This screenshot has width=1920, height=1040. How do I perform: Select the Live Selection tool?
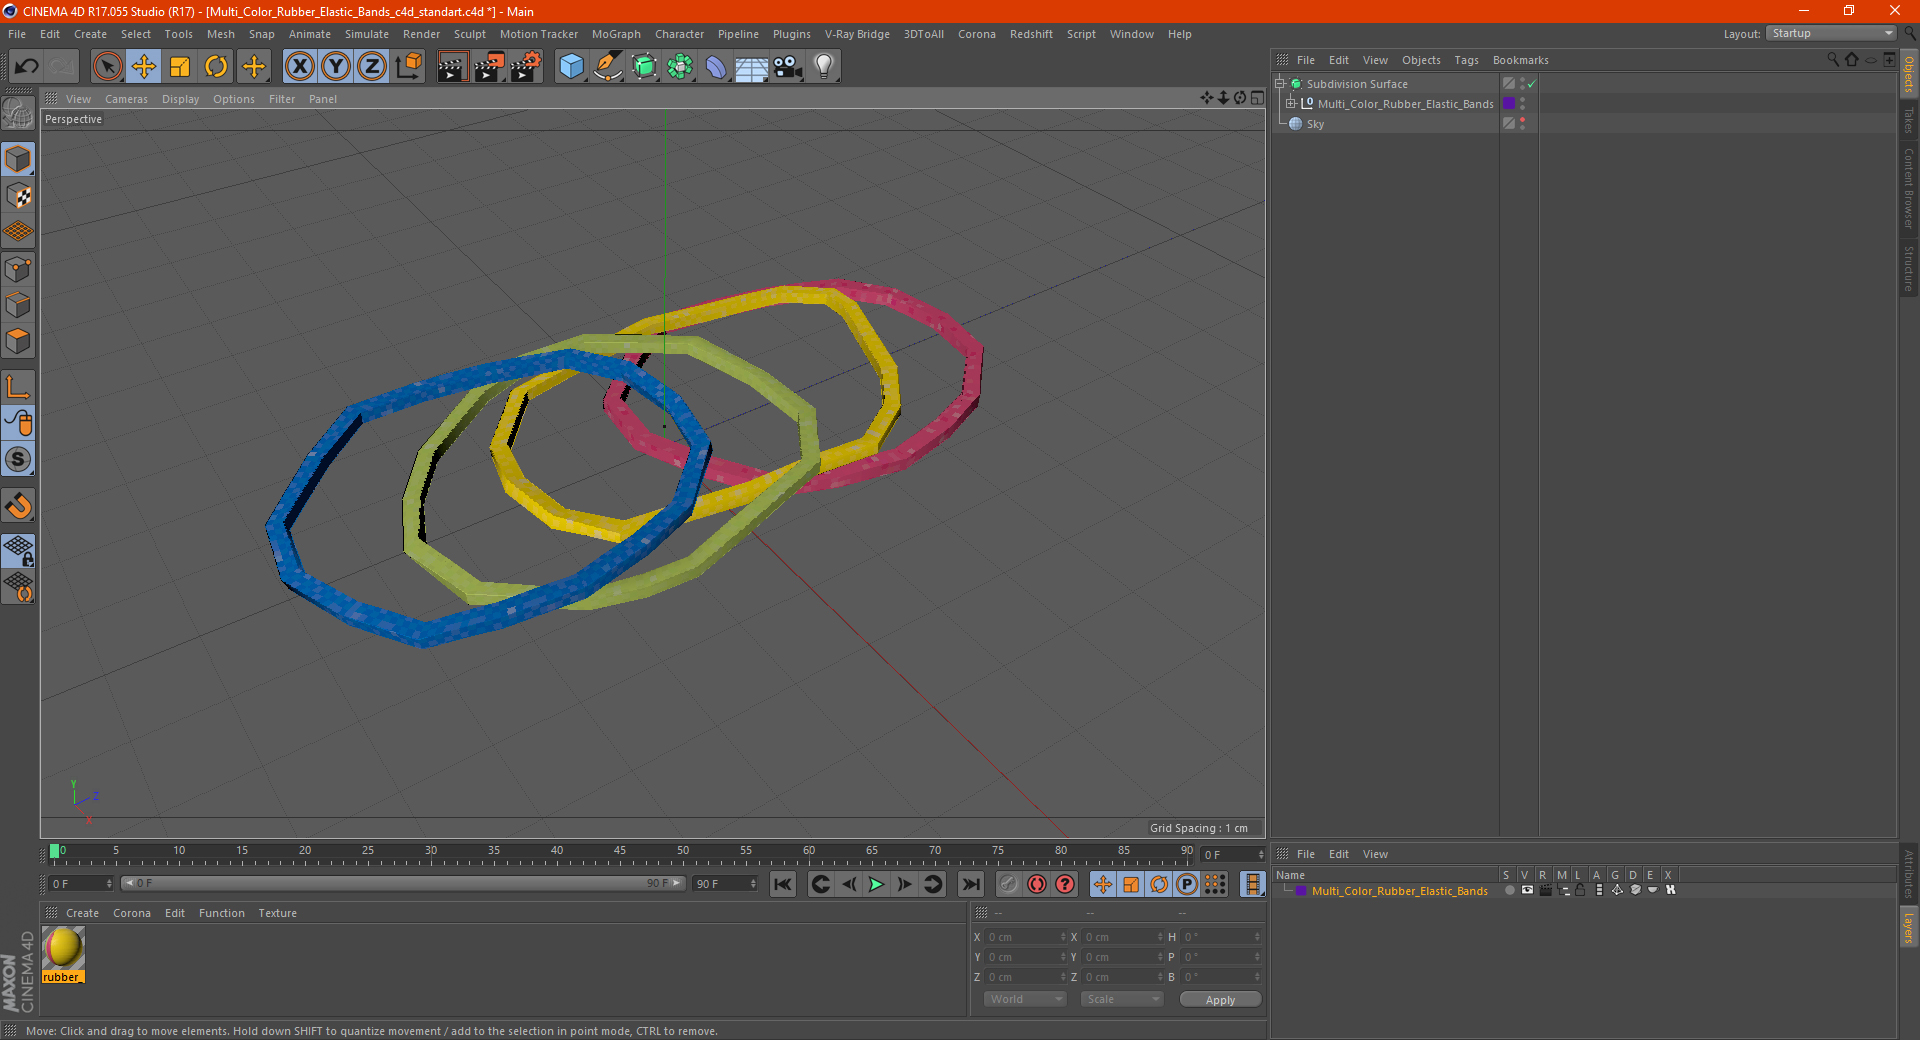point(107,67)
